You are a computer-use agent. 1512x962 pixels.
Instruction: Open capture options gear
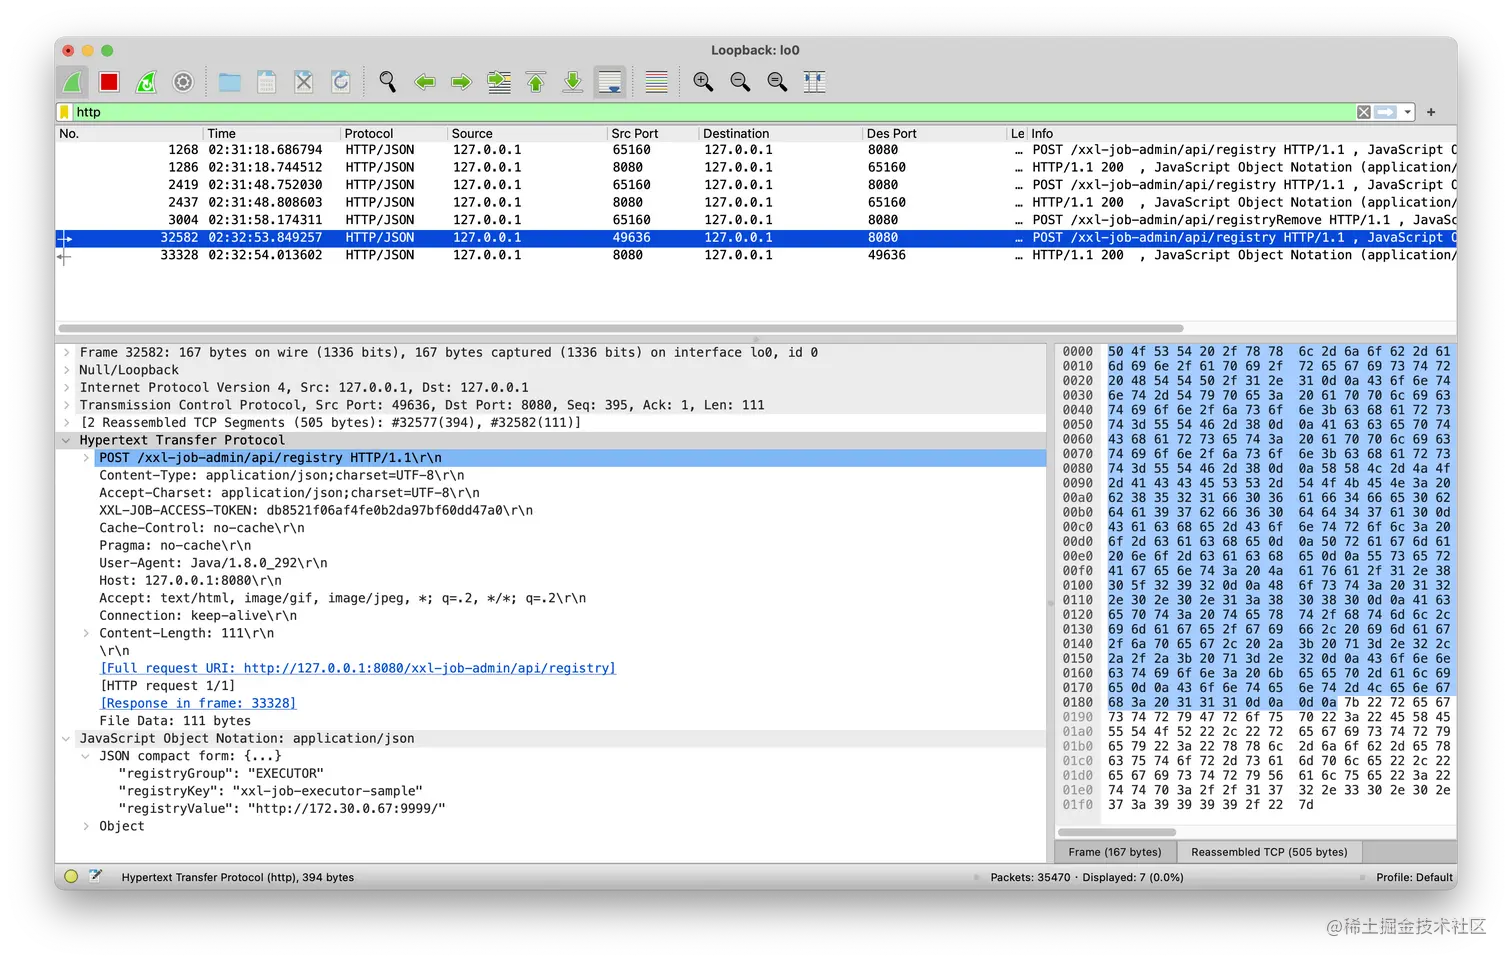pyautogui.click(x=183, y=82)
